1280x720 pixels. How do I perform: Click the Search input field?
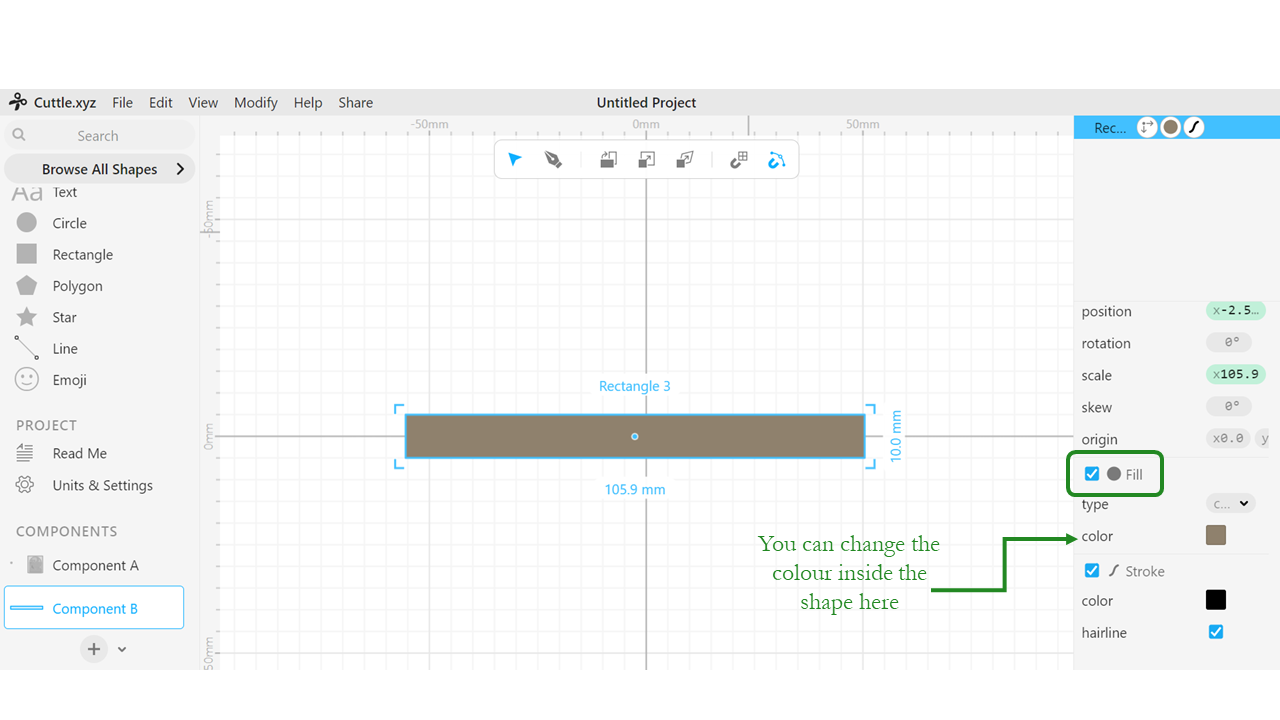[x=99, y=135]
